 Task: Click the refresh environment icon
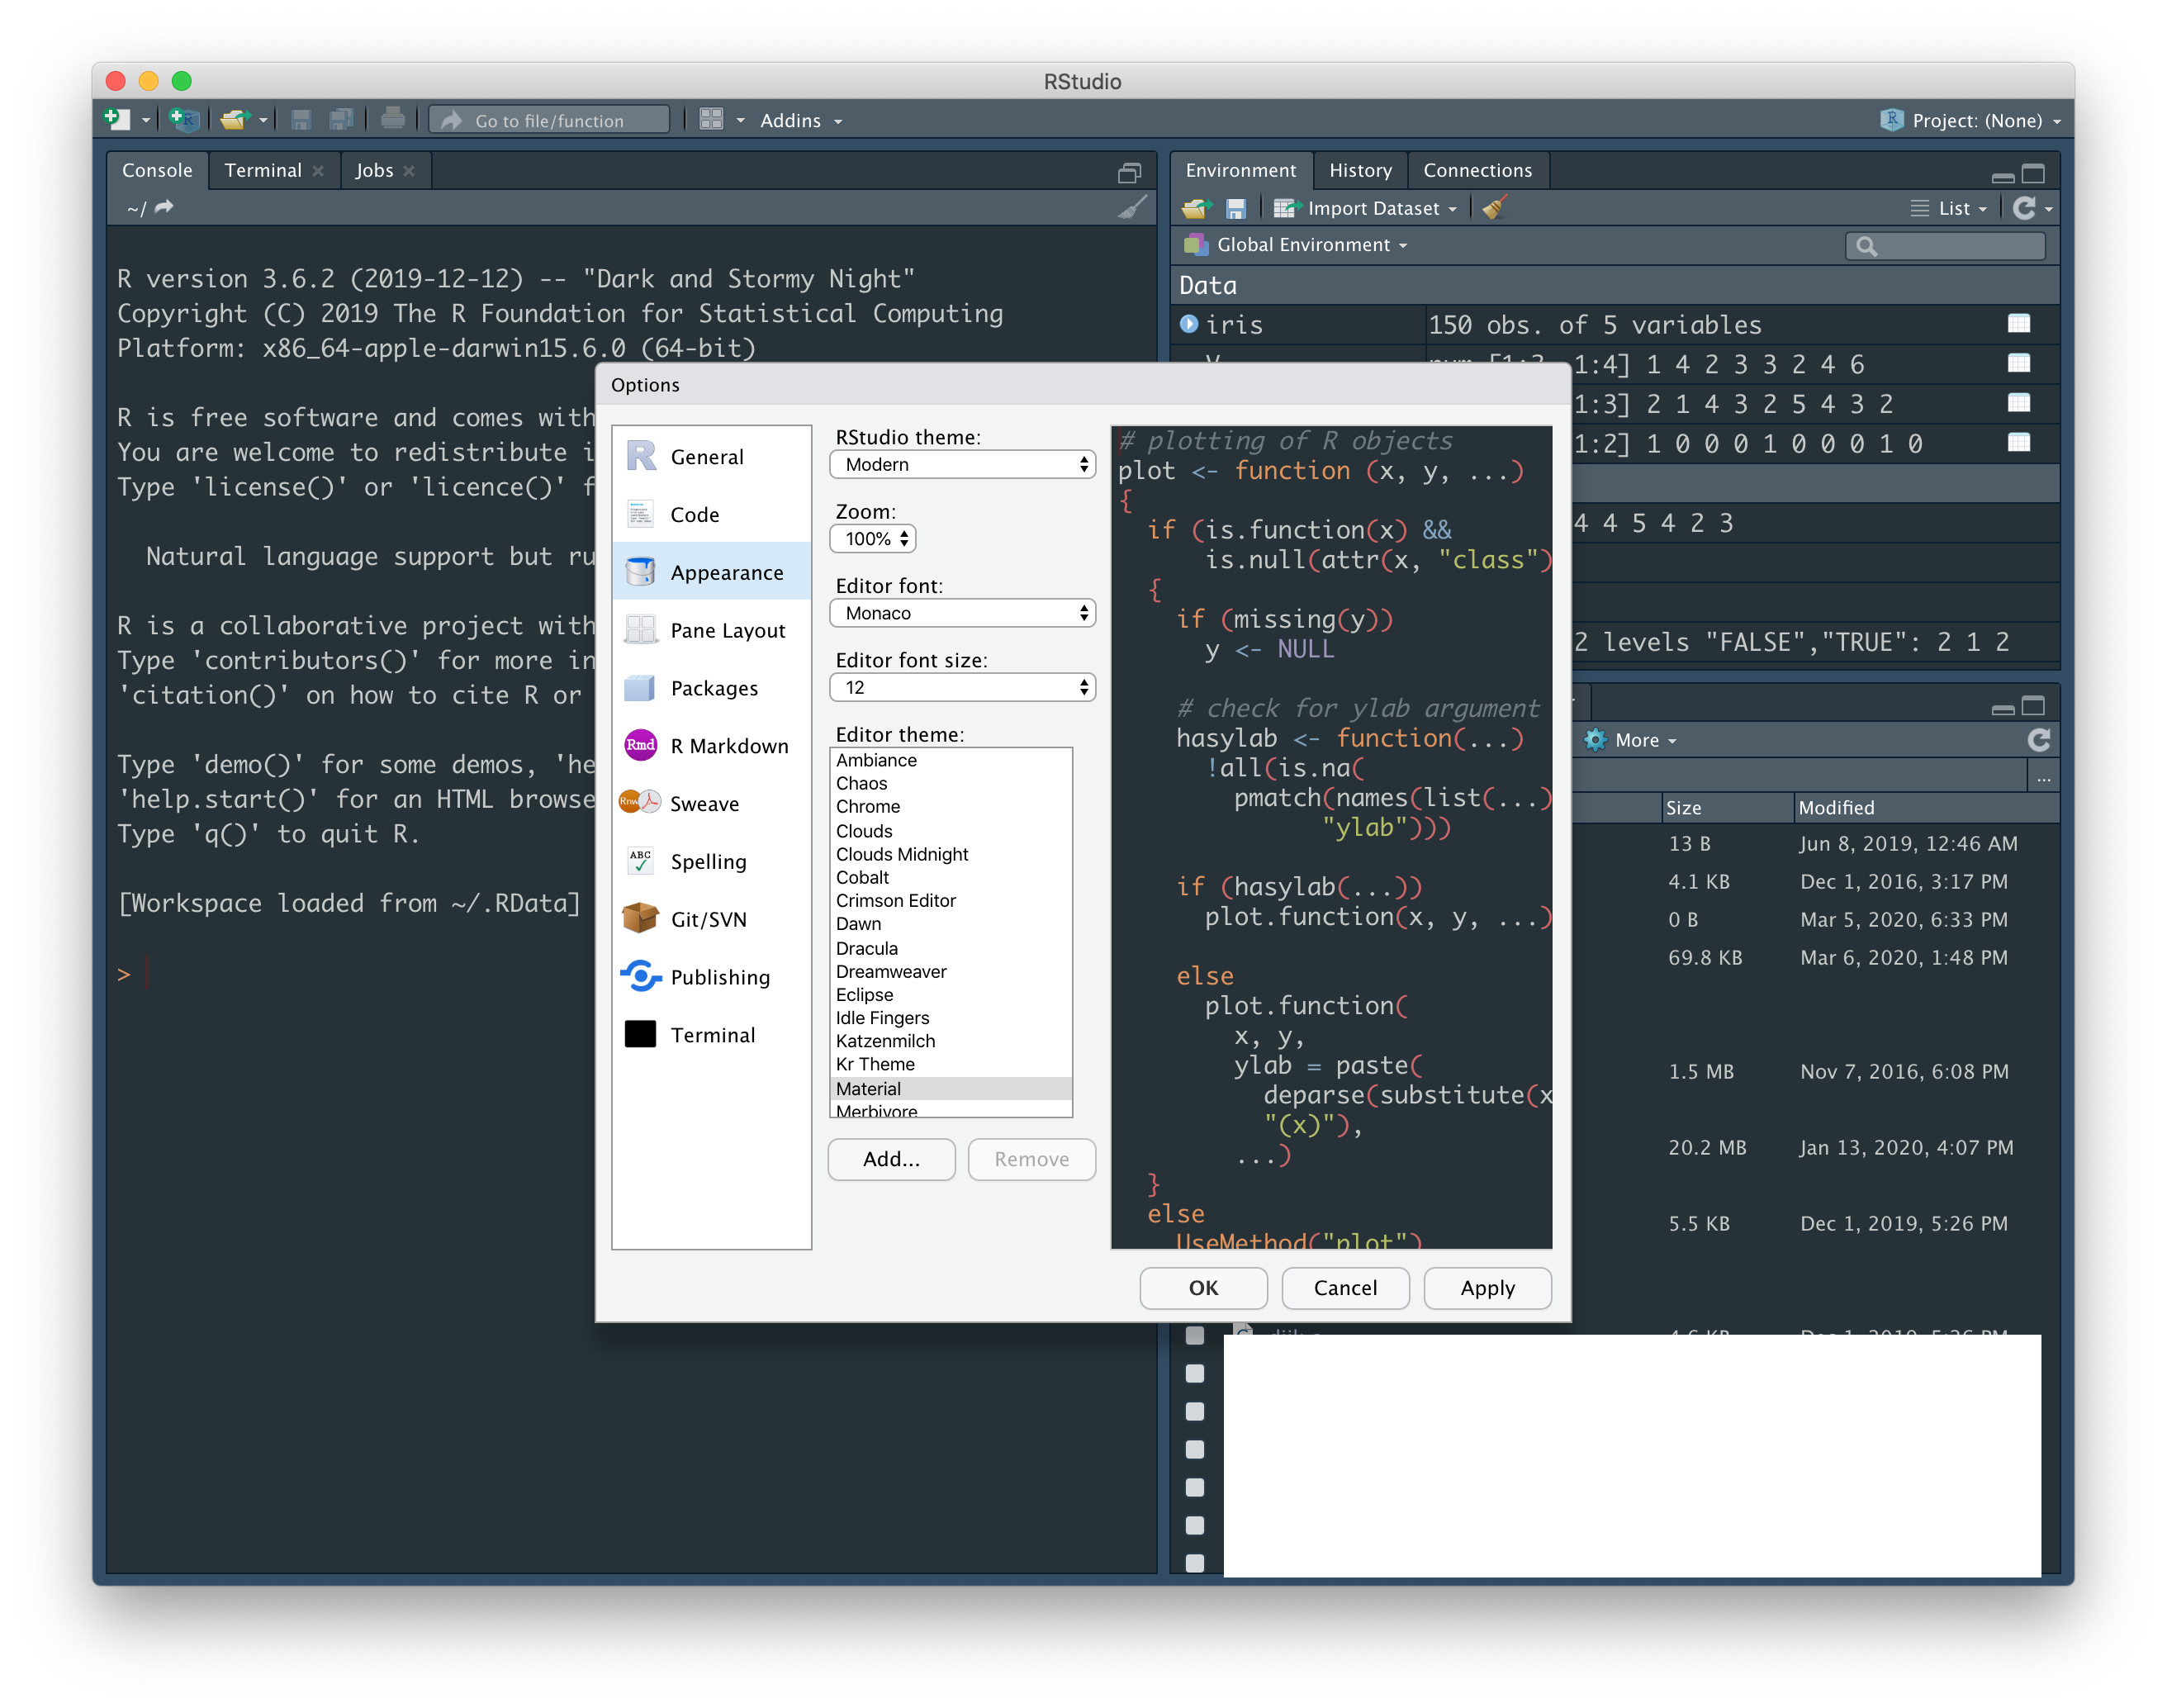click(2024, 208)
